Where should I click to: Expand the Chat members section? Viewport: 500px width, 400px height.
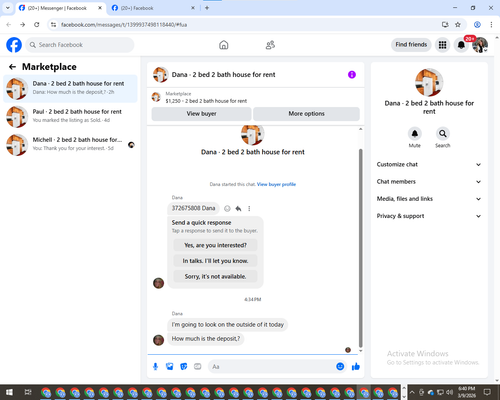click(429, 182)
